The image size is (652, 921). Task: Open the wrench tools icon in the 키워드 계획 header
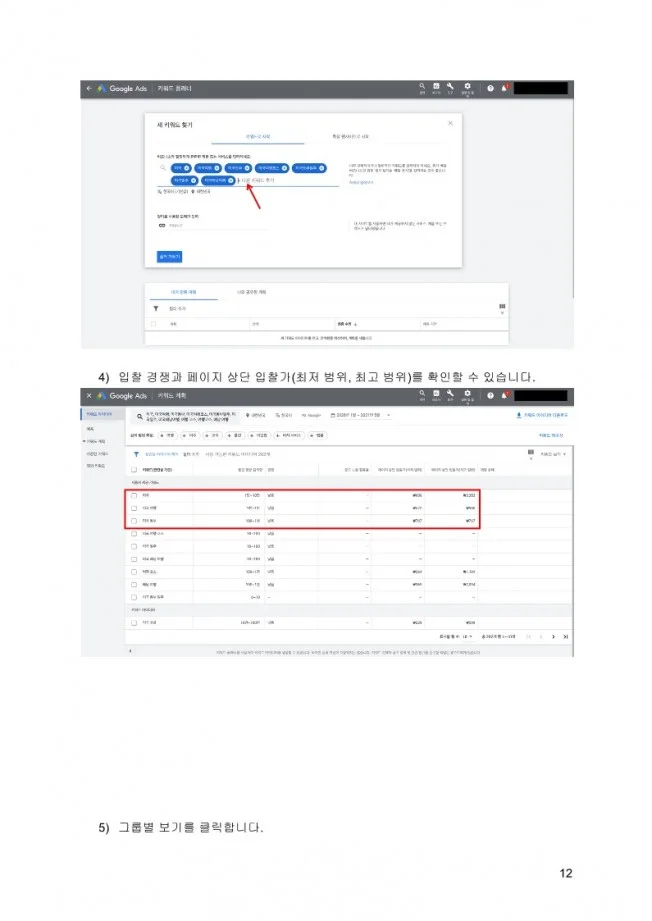click(x=451, y=394)
